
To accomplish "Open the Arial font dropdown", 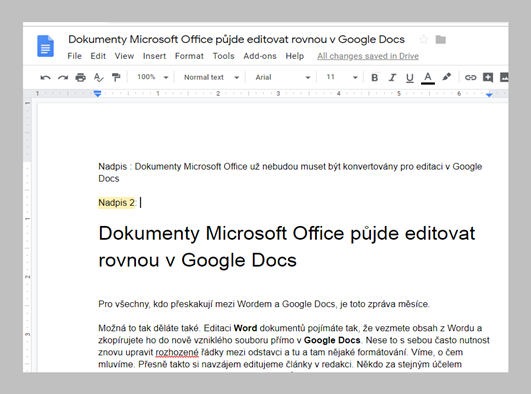I will pos(283,77).
